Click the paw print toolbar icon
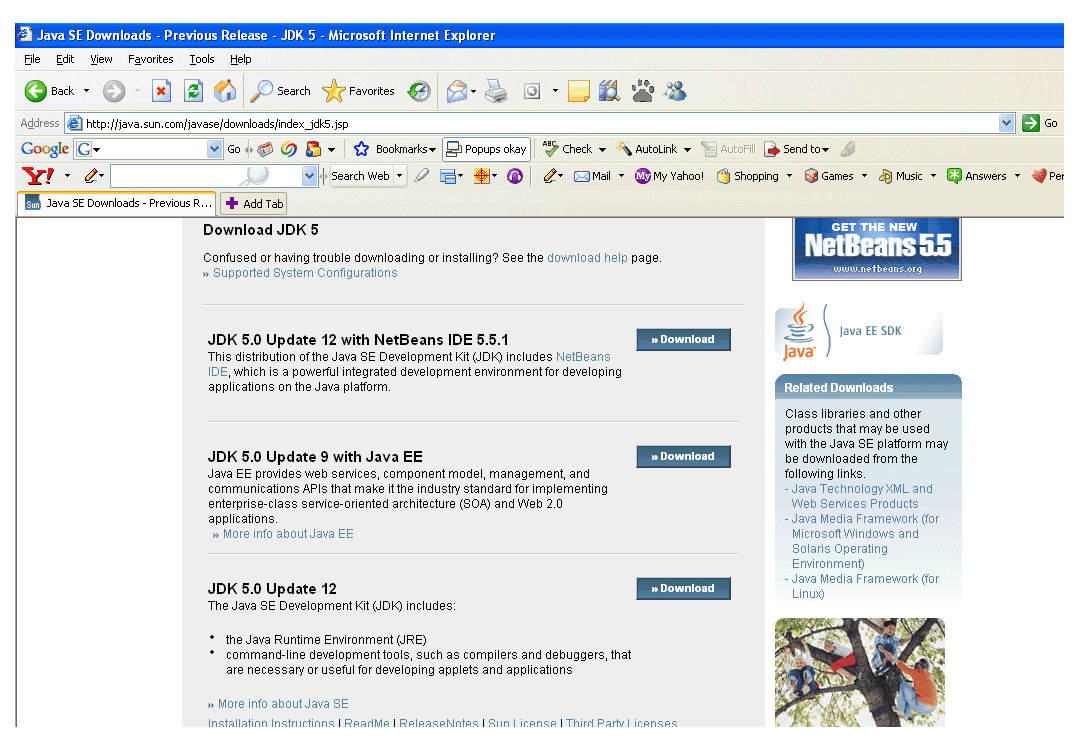 click(643, 91)
